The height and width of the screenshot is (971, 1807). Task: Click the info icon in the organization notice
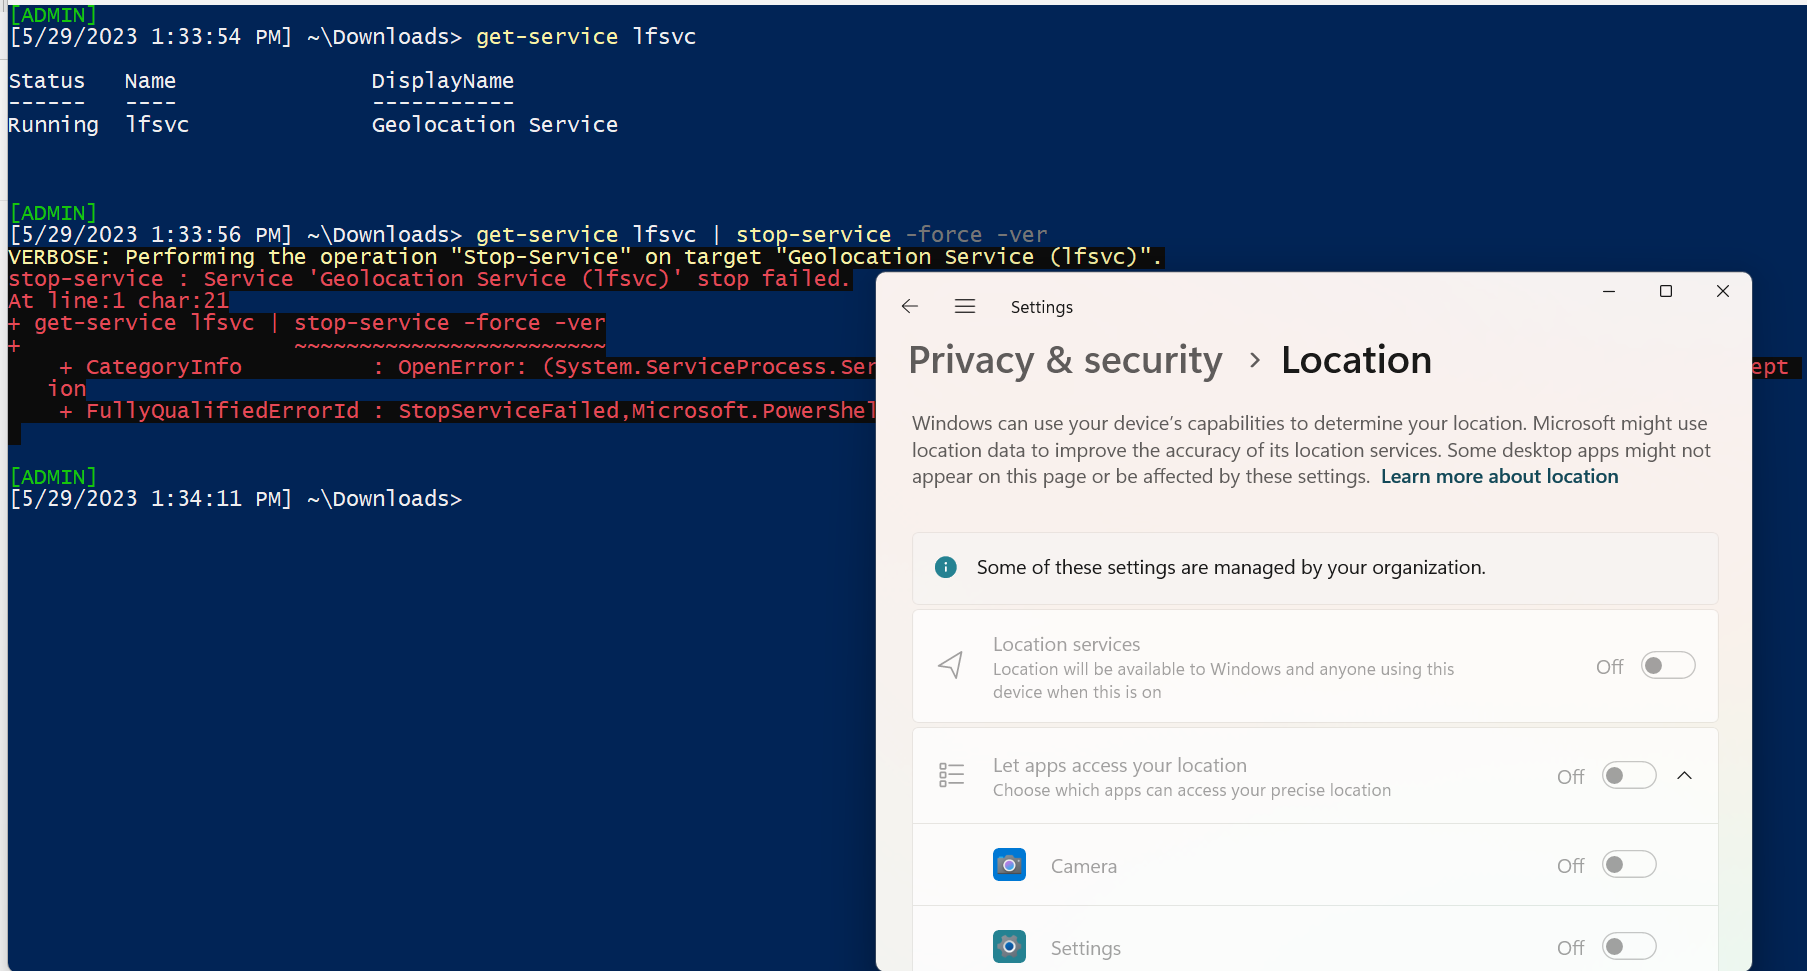945,567
